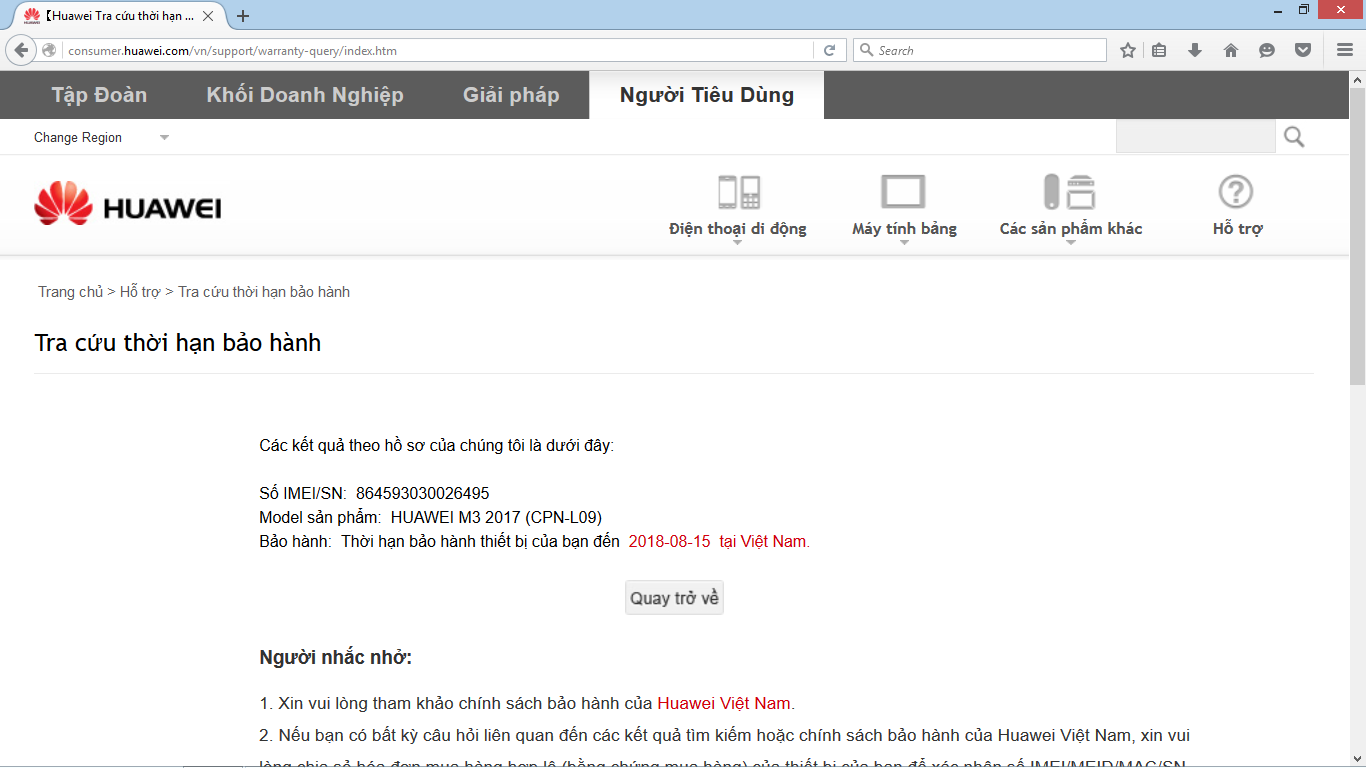Click the IMEI number 864593030026495
Image resolution: width=1366 pixels, height=768 pixels.
pyautogui.click(x=423, y=494)
